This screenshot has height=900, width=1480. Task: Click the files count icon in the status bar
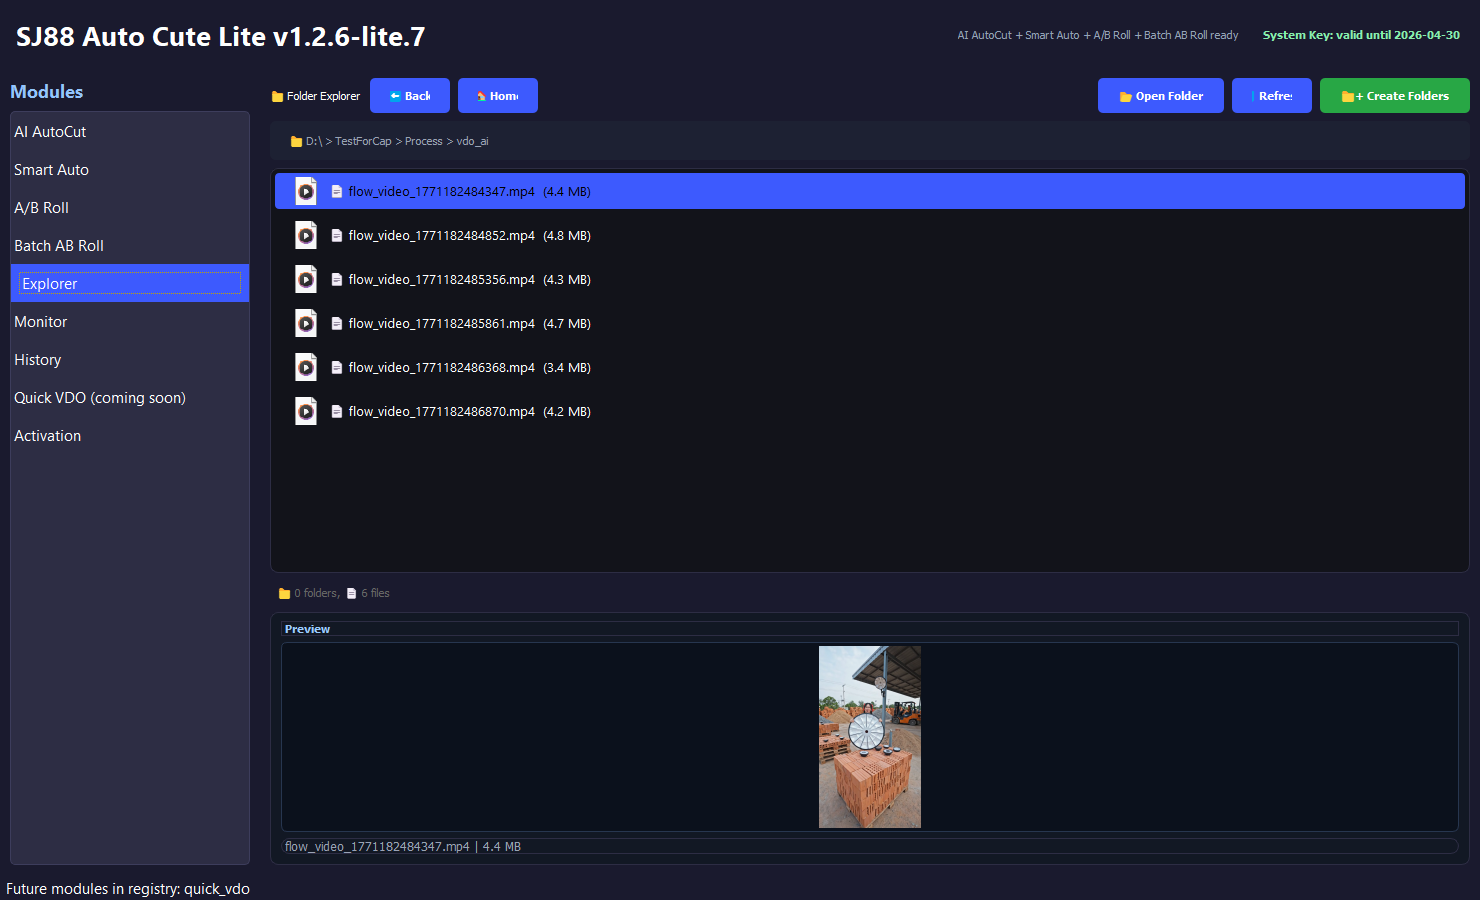352,592
